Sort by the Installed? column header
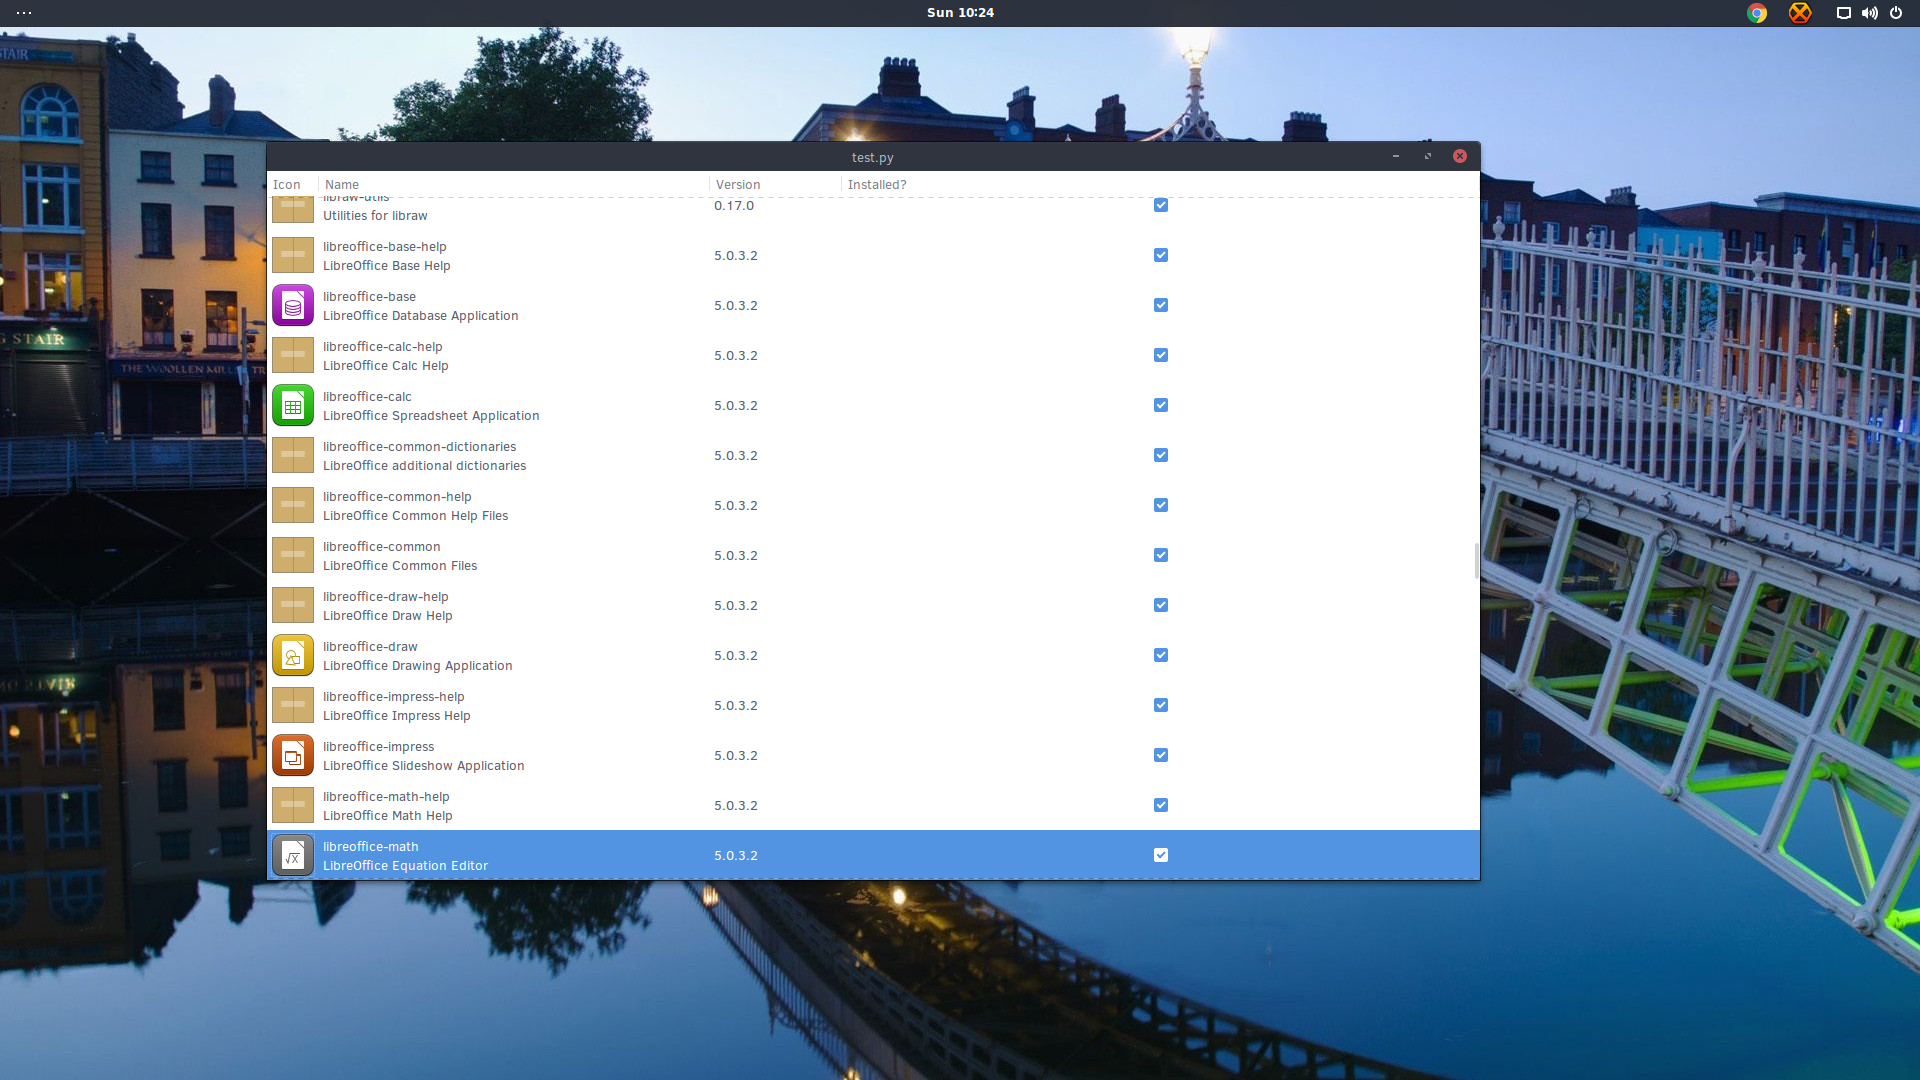This screenshot has height=1080, width=1920. tap(1160, 185)
